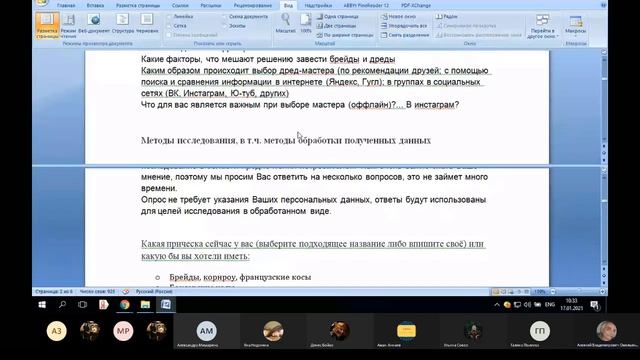The image size is (640, 360).
Task: Click Print Layout view shortcut in status bar
Action: point(496,292)
